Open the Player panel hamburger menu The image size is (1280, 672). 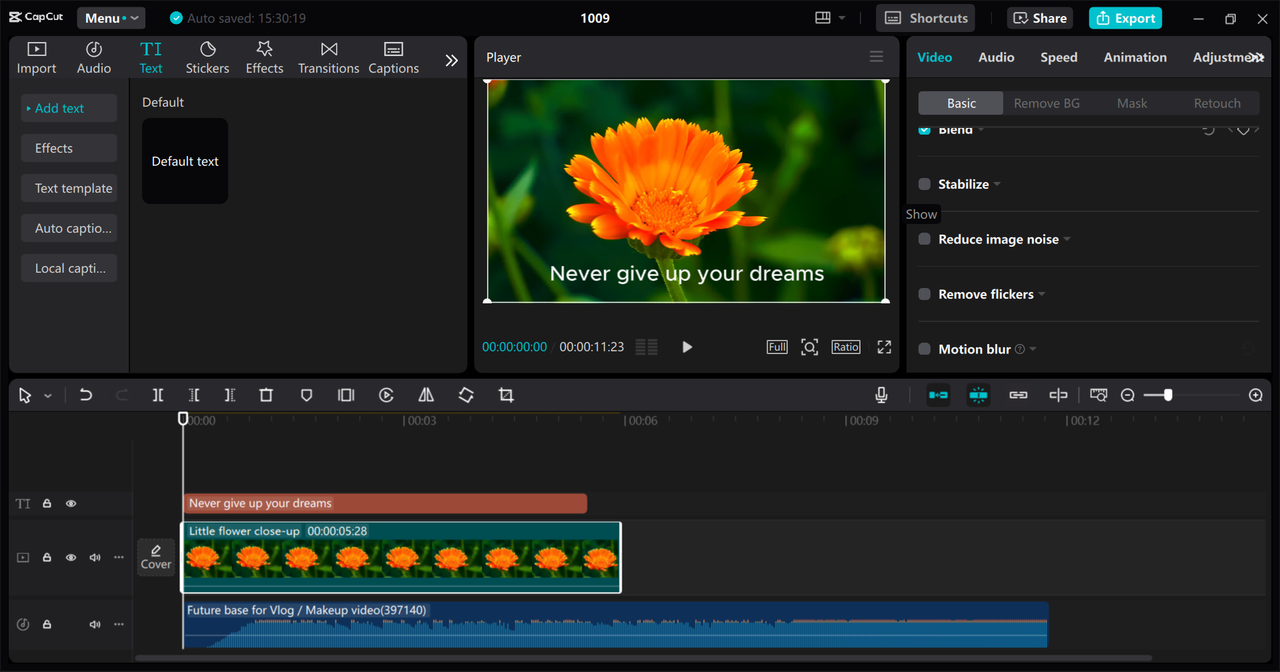(876, 57)
